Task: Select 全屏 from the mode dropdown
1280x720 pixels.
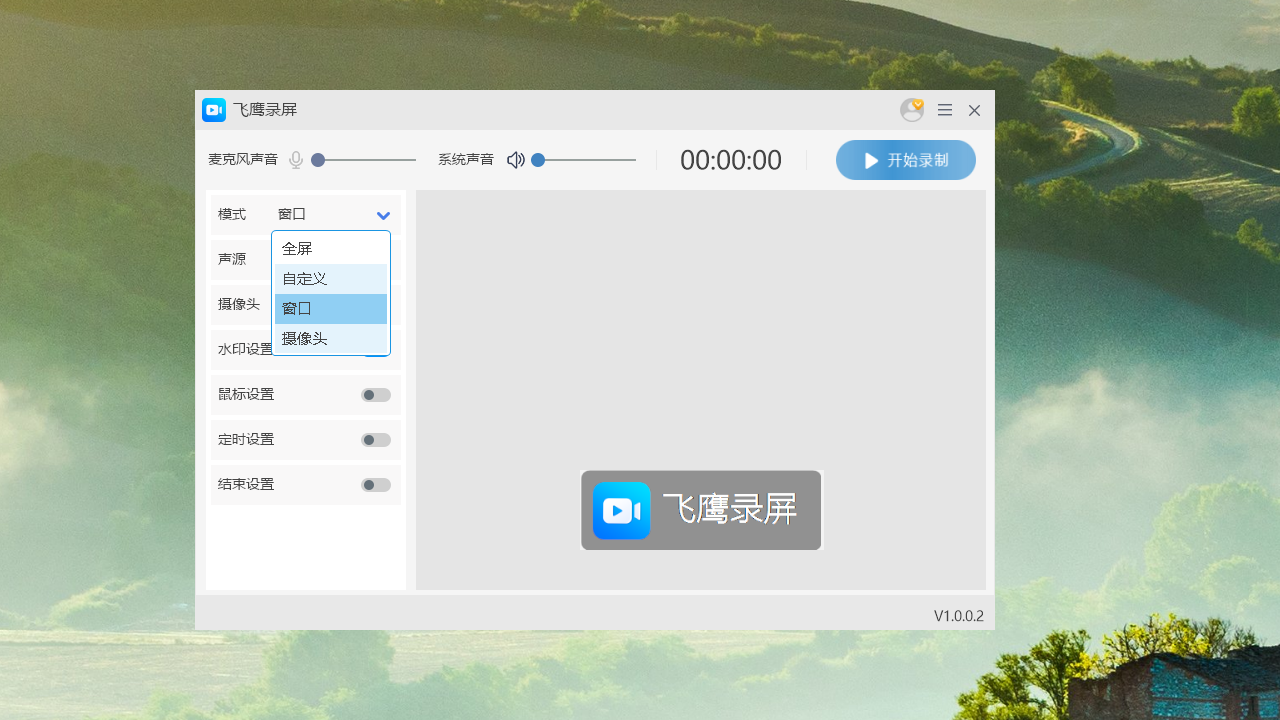Action: [x=330, y=248]
